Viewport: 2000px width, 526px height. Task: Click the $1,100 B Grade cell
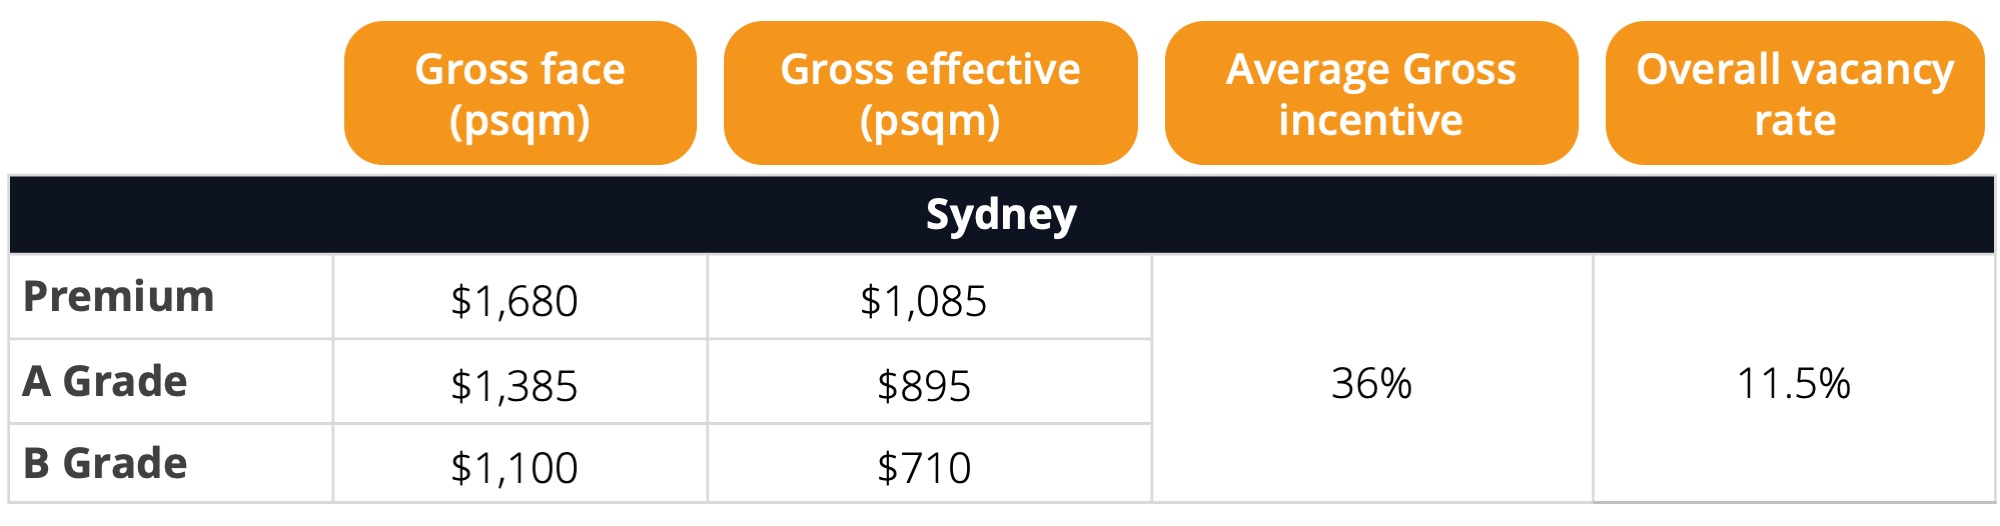514,468
